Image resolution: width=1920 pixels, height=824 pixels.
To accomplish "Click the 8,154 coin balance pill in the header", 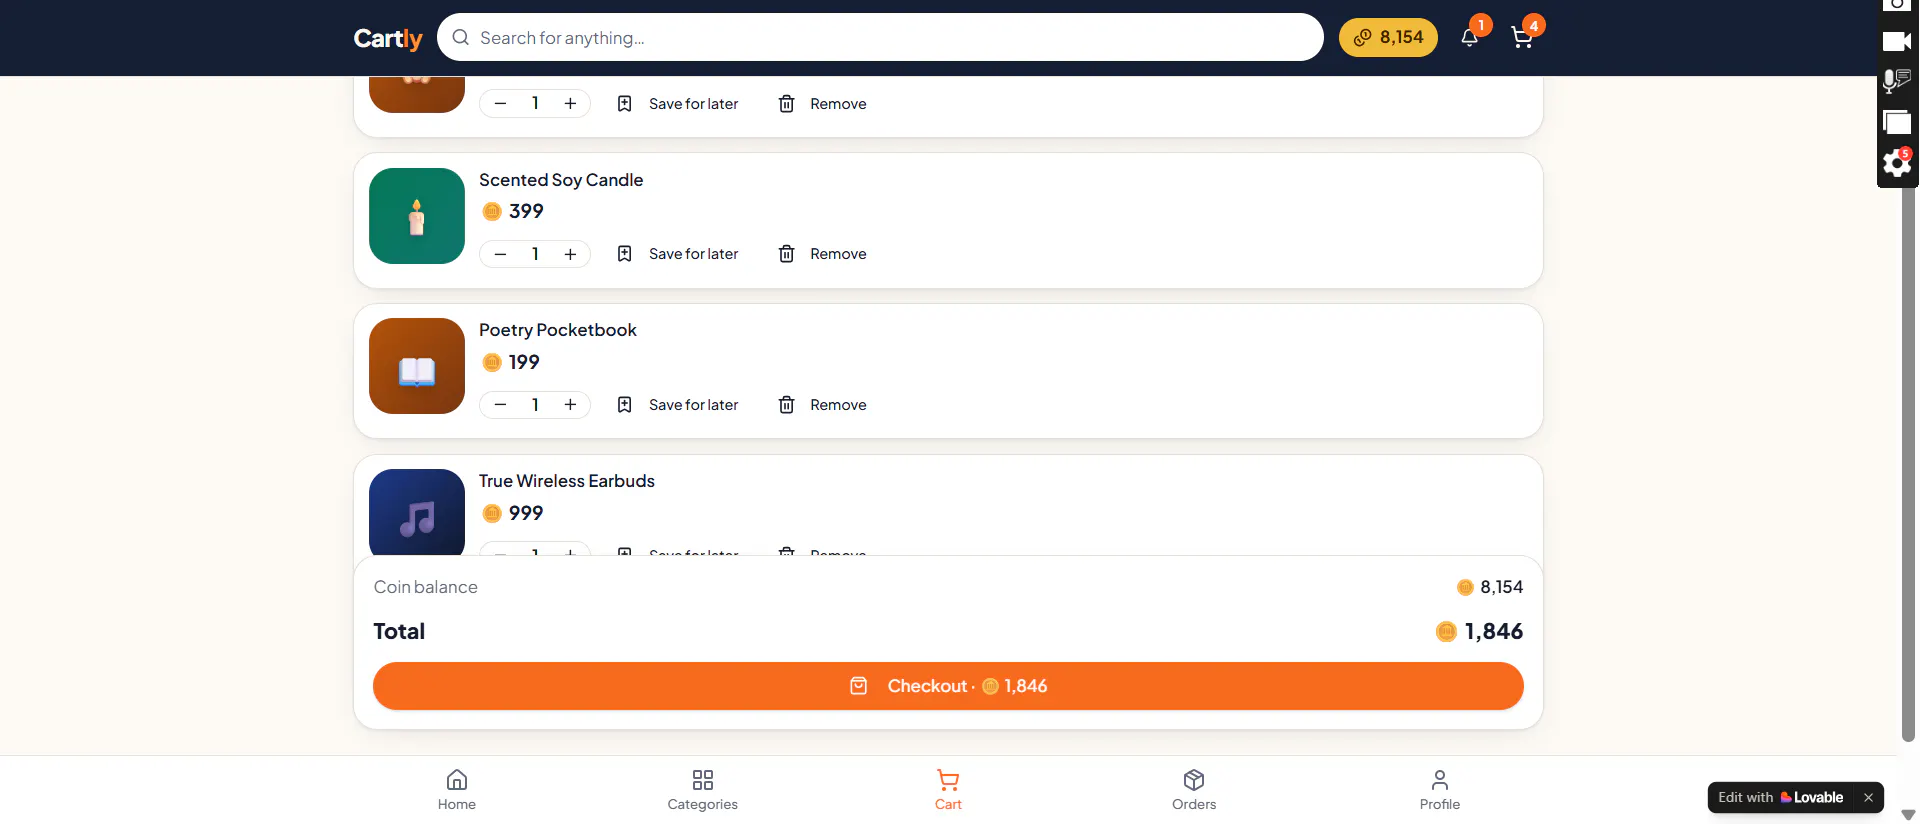I will 1388,38.
